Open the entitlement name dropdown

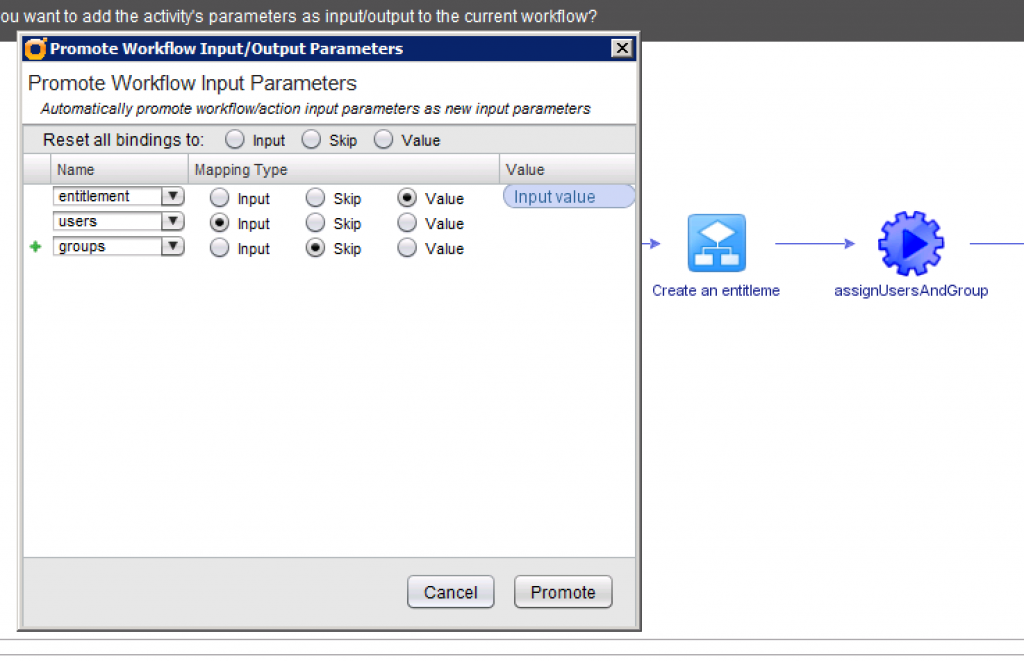pyautogui.click(x=172, y=197)
